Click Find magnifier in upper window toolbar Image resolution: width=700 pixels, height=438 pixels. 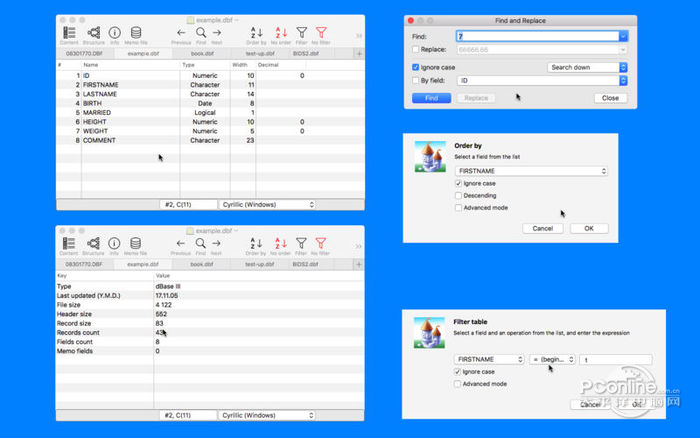(201, 35)
